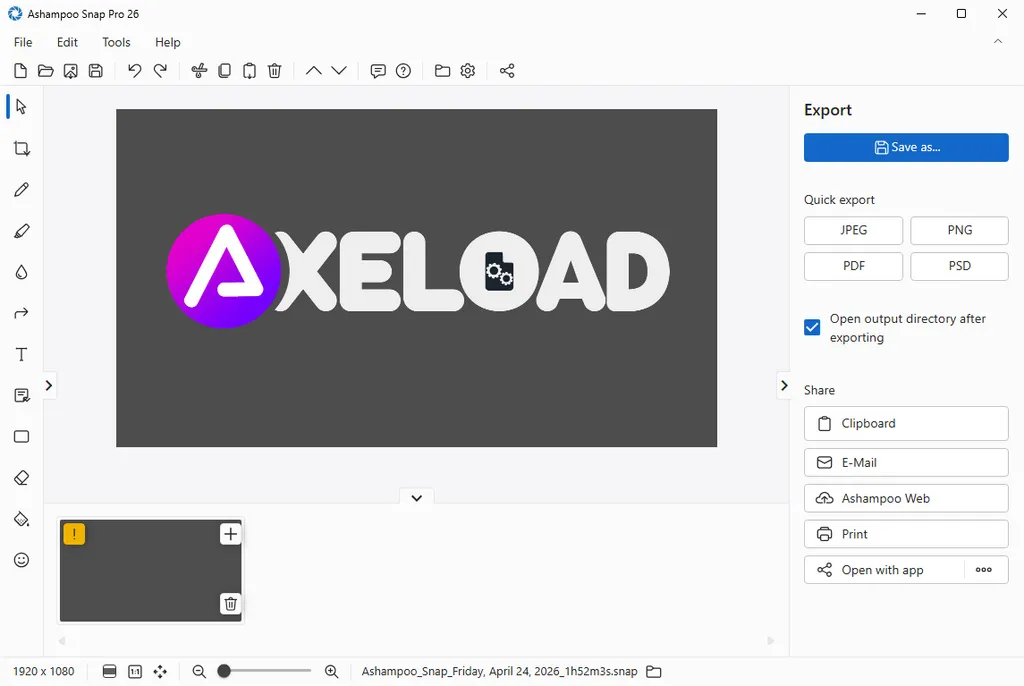Click the open image toolbar icon
Screen dimensions: 1024x686
coord(71,71)
